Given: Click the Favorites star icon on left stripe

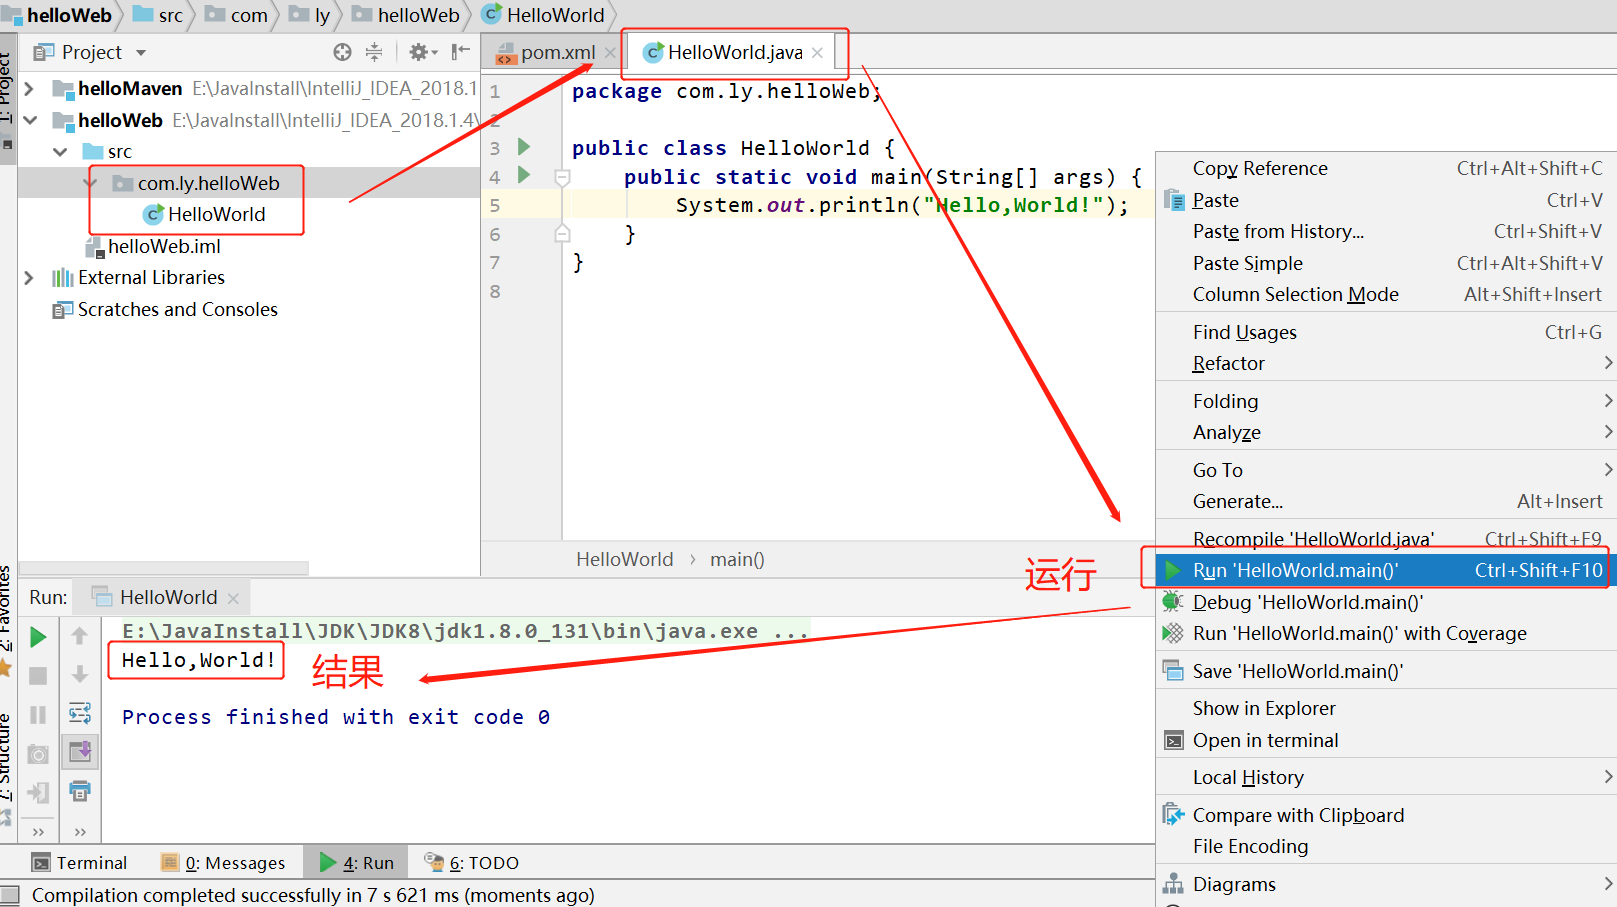Looking at the screenshot, I should pyautogui.click(x=4, y=668).
